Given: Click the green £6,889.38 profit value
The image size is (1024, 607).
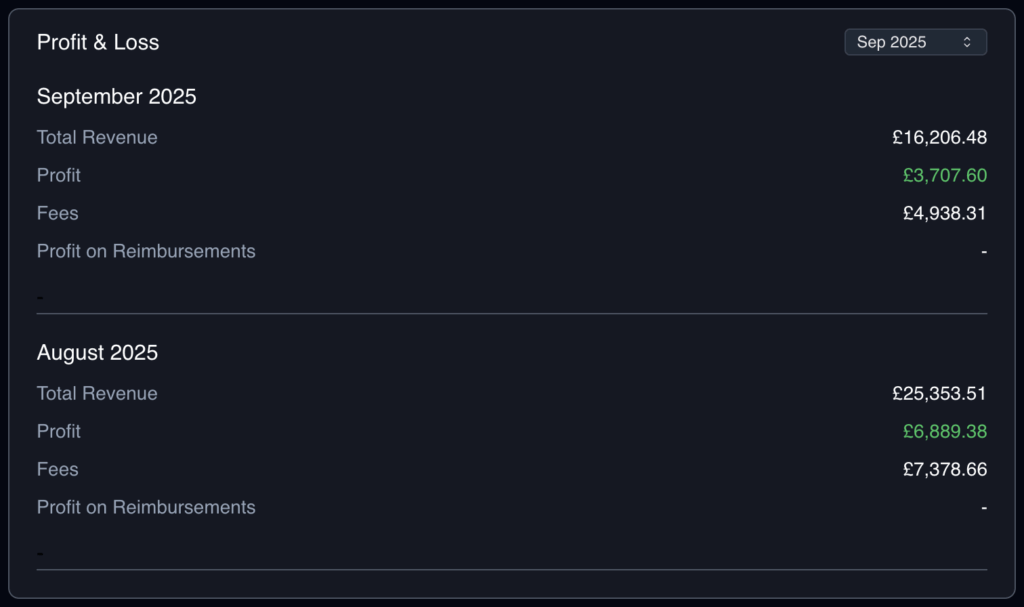Looking at the screenshot, I should (944, 432).
